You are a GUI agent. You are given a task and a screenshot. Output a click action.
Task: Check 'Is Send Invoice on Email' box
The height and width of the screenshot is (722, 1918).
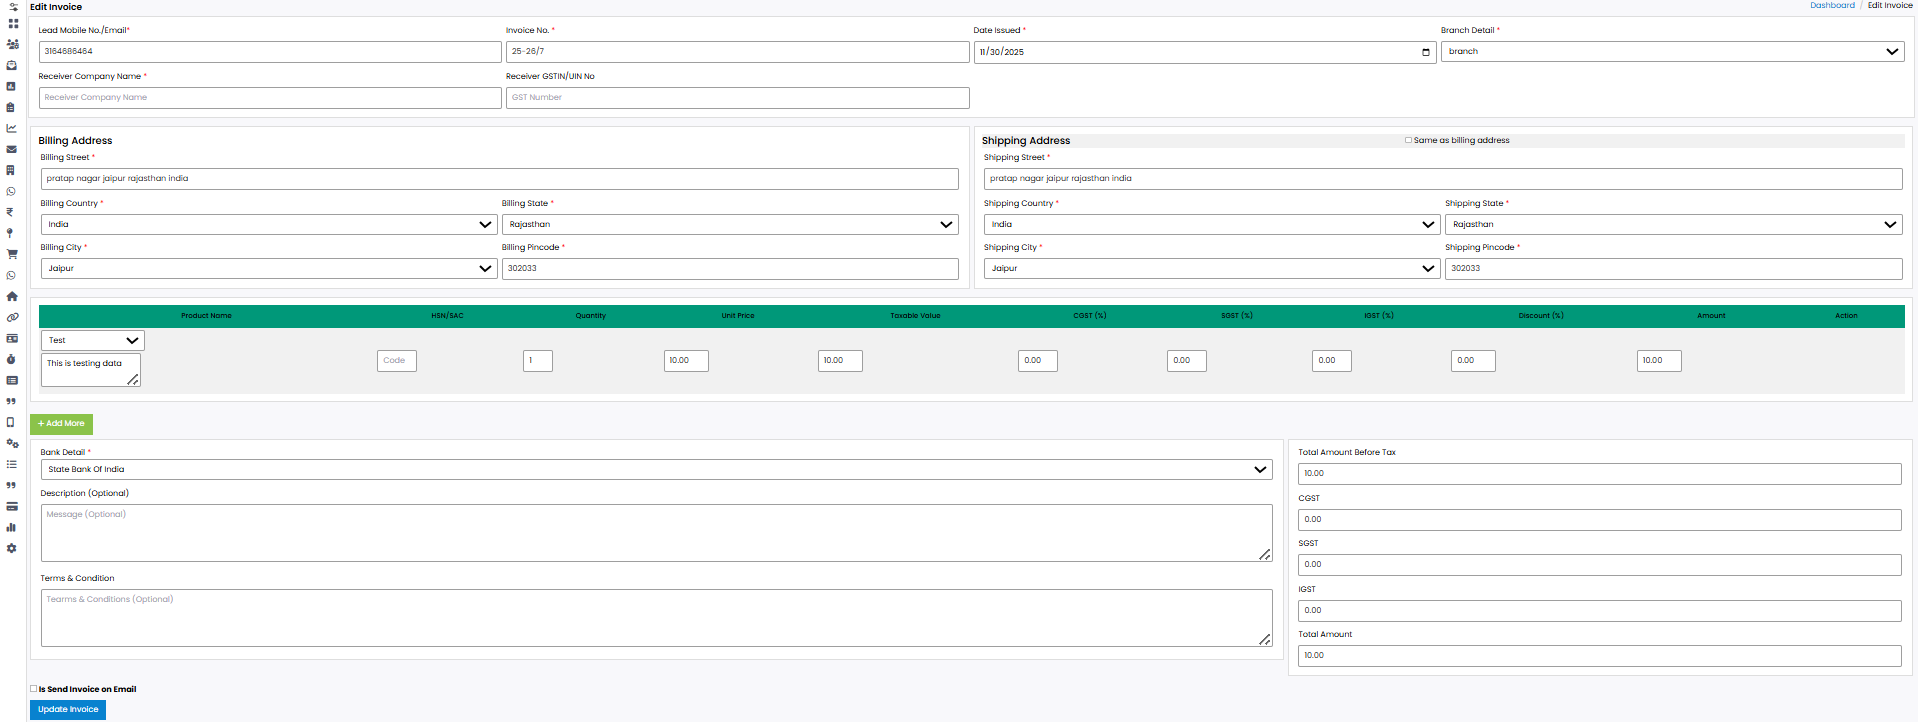coord(34,689)
